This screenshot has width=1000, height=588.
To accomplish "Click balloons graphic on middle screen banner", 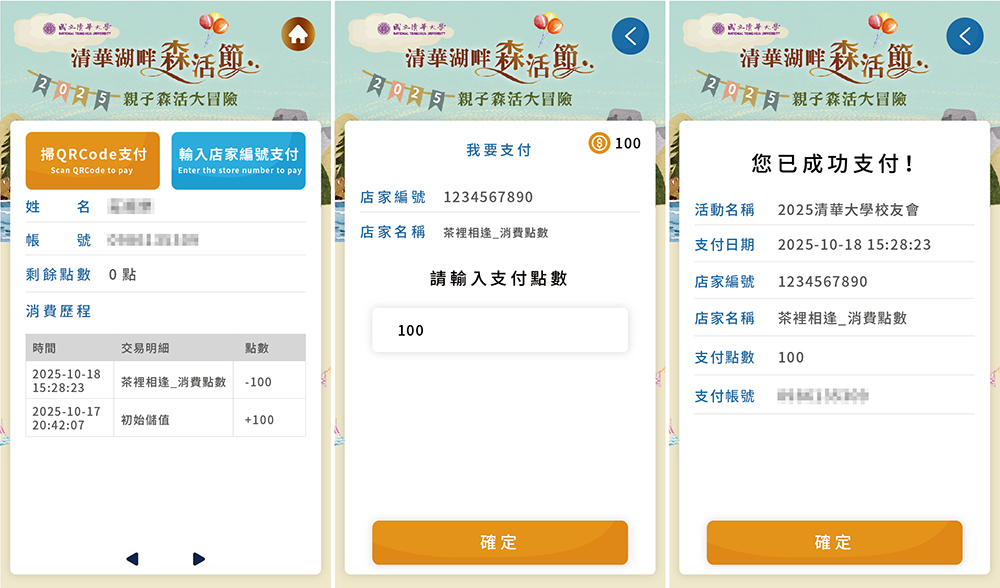I will click(547, 26).
